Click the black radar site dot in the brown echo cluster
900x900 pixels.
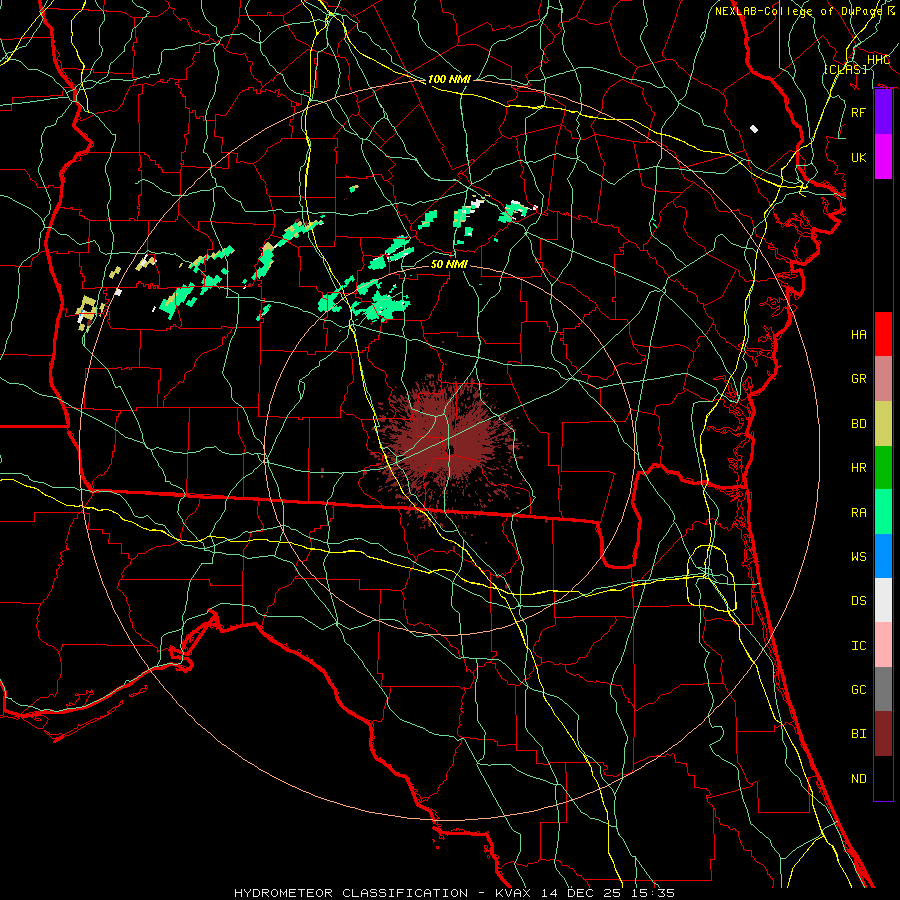coord(451,449)
